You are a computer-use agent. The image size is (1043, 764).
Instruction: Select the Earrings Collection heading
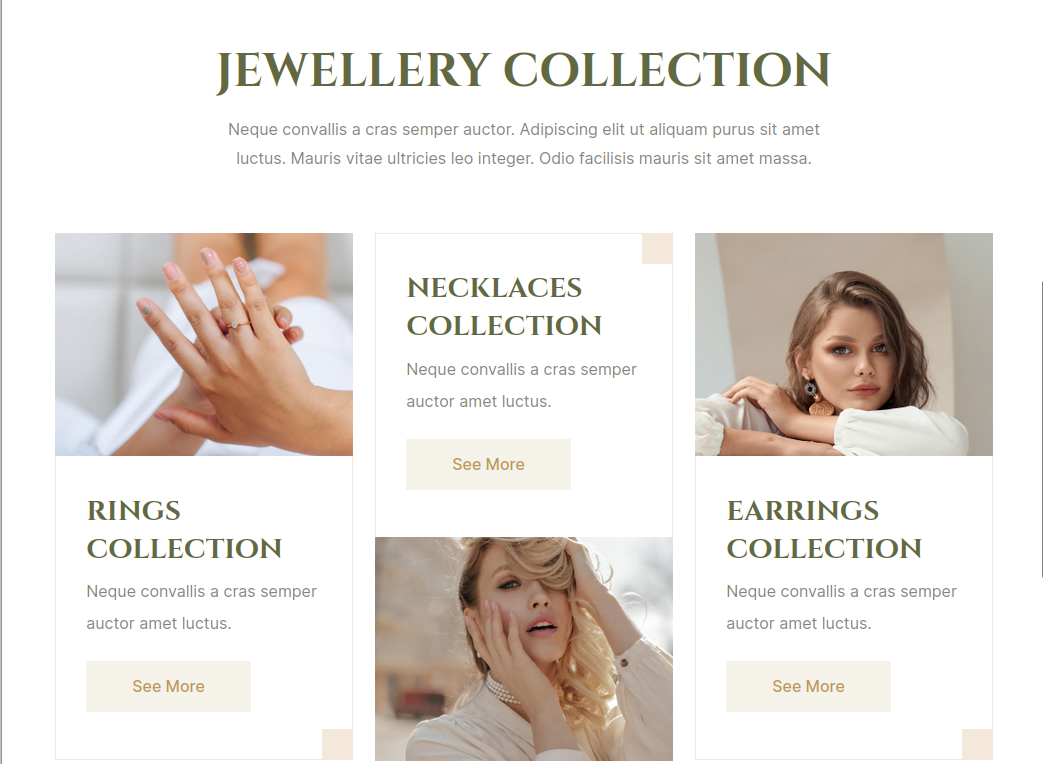pyautogui.click(x=824, y=529)
